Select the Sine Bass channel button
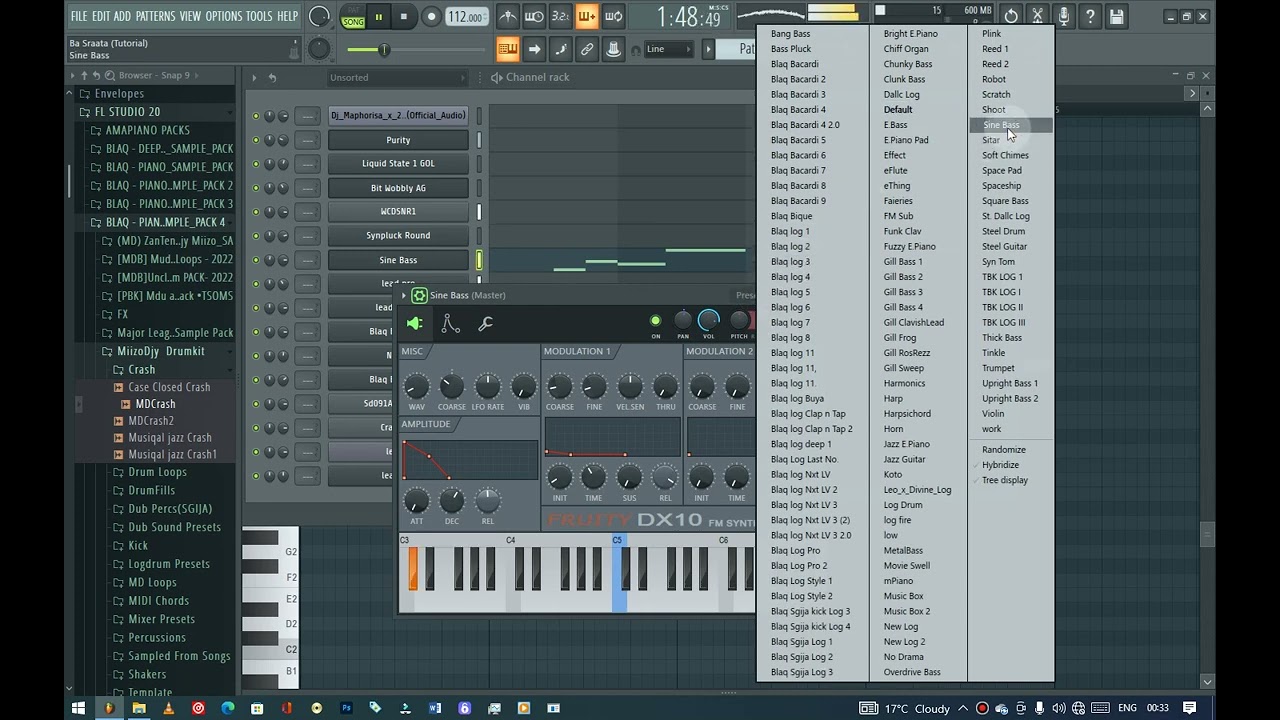Image resolution: width=1280 pixels, height=720 pixels. 398,260
